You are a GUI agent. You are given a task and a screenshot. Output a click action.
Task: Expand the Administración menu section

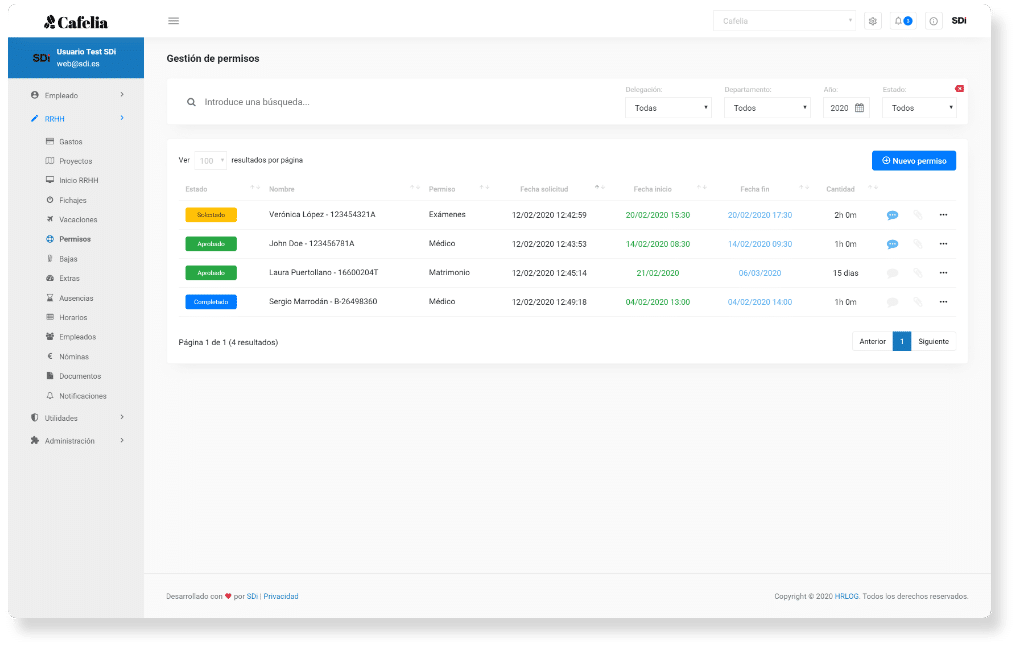pyautogui.click(x=77, y=441)
